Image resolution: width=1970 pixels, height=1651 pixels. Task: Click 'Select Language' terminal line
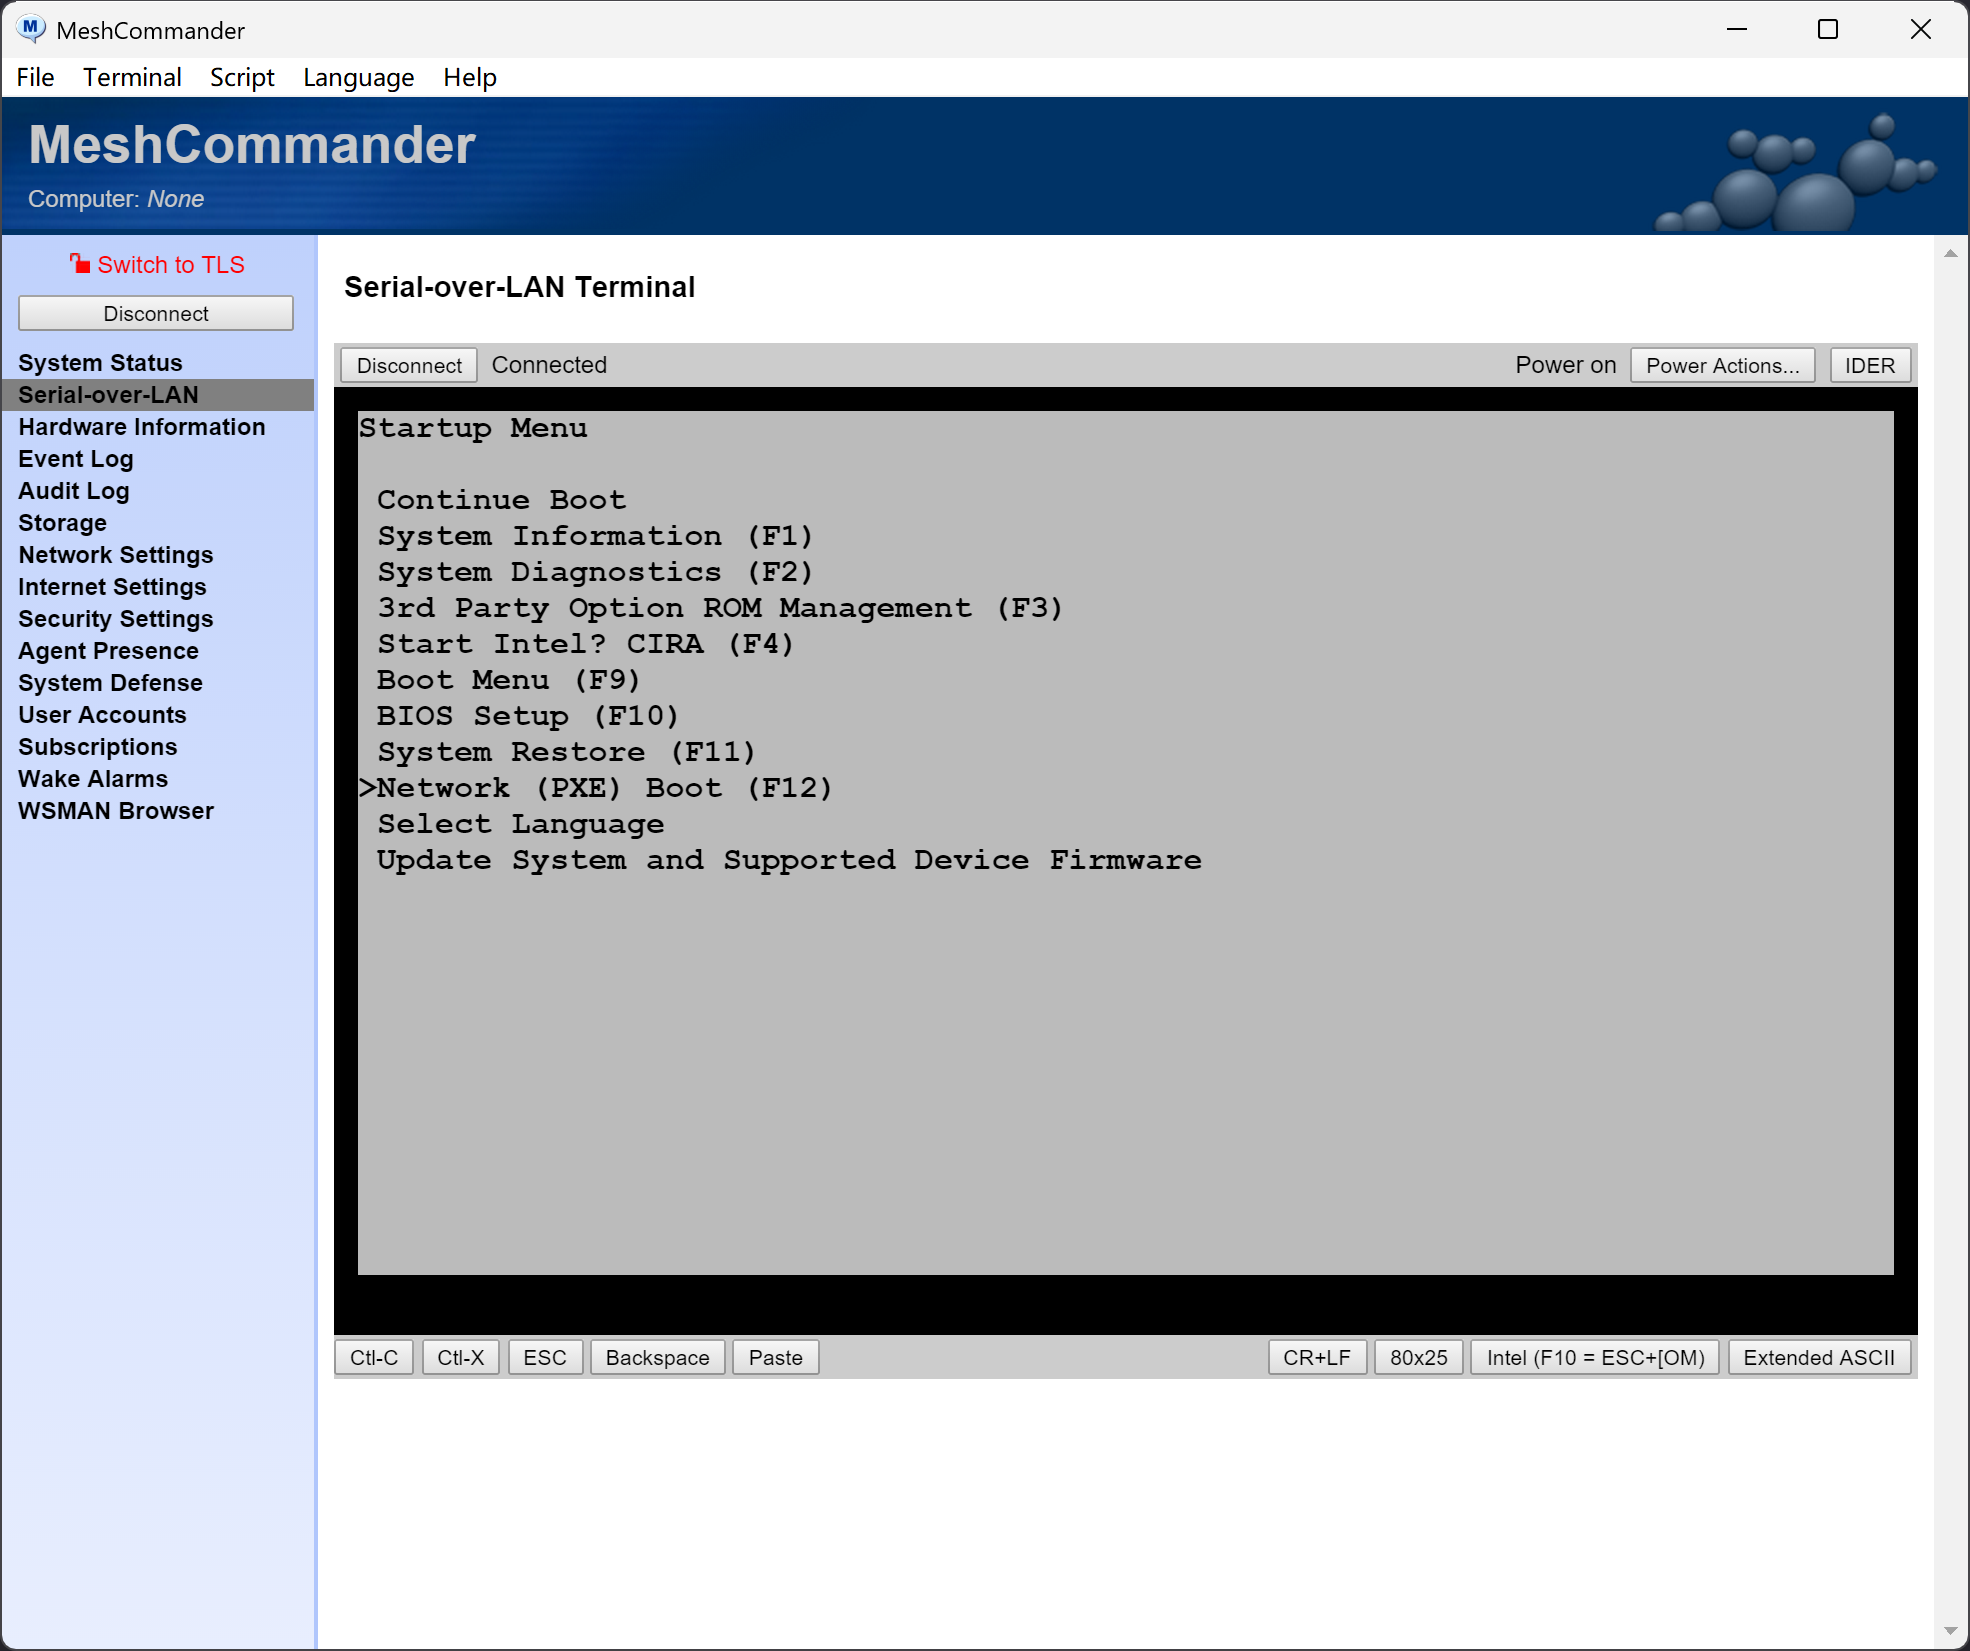(520, 824)
